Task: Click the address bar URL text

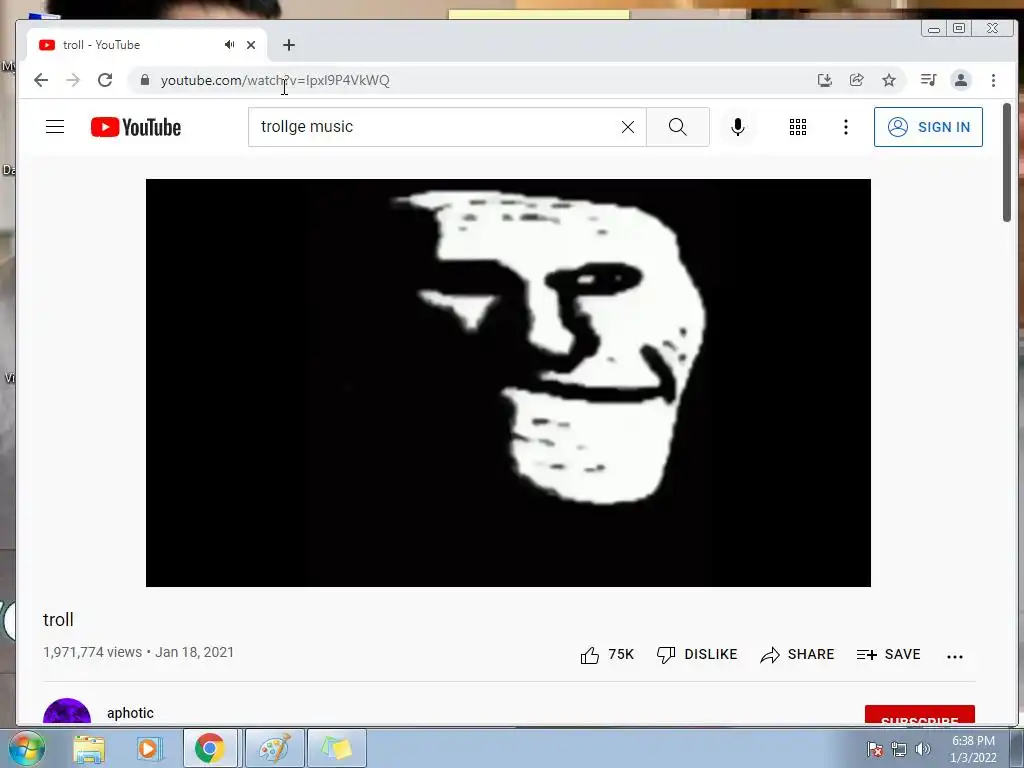Action: click(275, 80)
